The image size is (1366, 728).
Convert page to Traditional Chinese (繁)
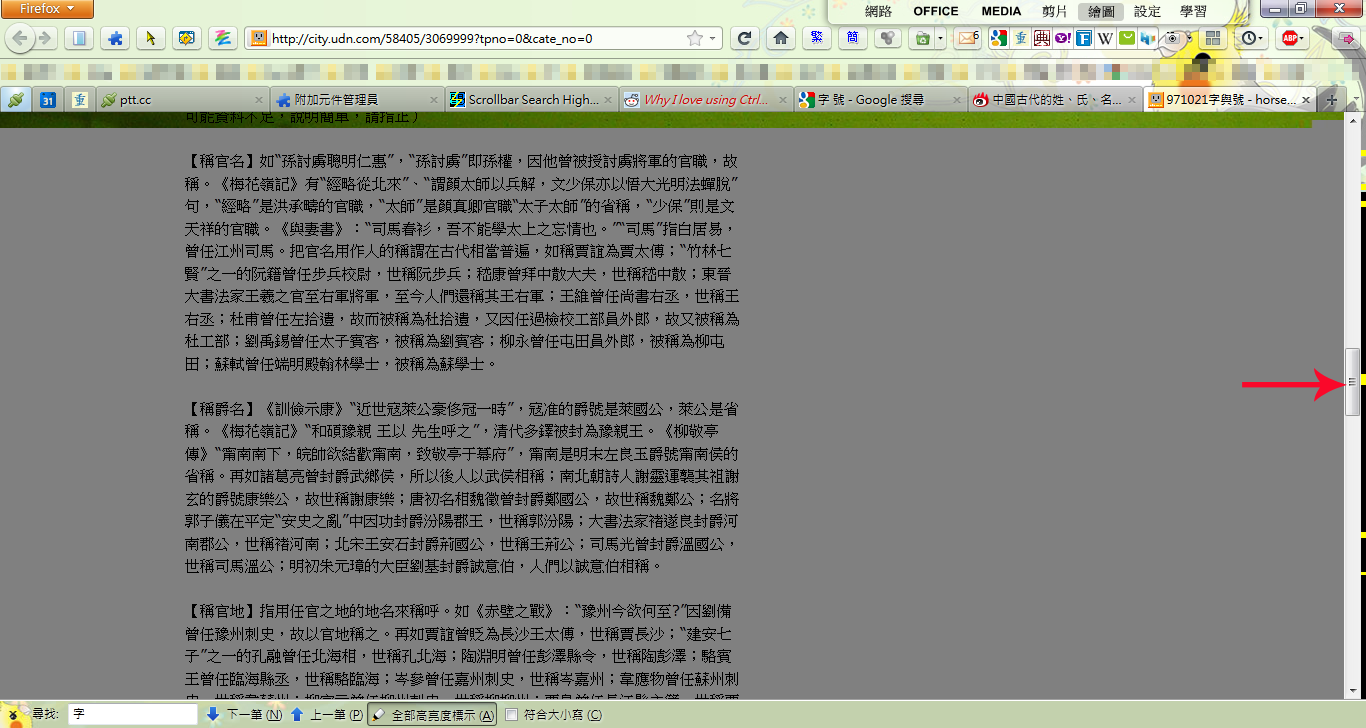tap(817, 39)
